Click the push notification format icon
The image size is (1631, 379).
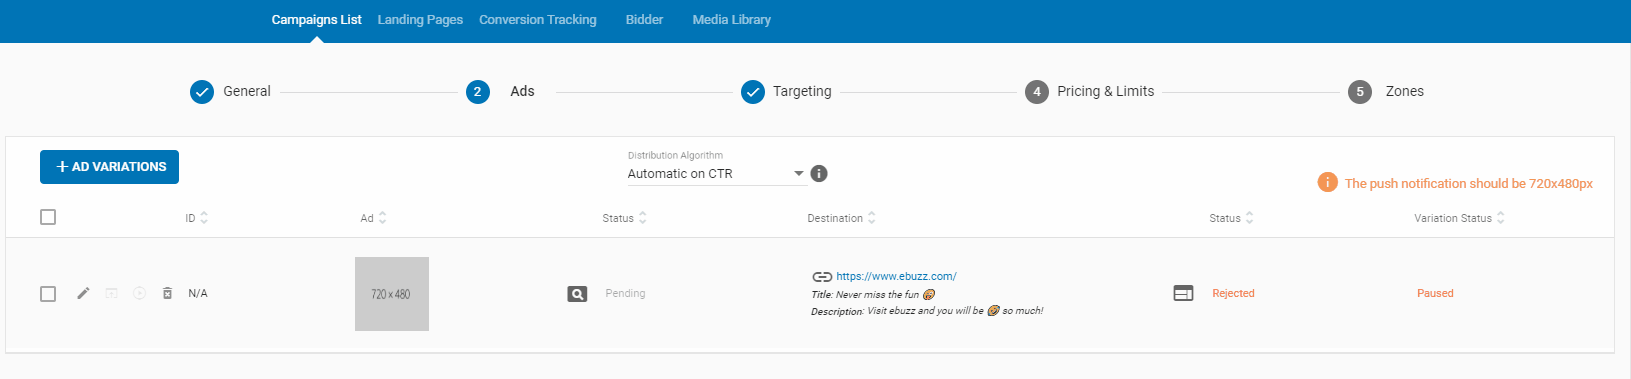pos(1183,293)
